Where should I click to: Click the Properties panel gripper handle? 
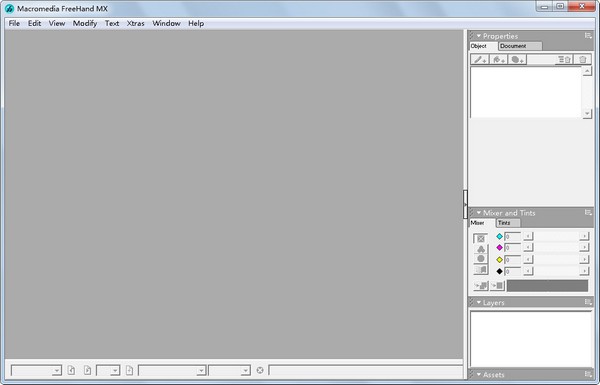[x=472, y=36]
